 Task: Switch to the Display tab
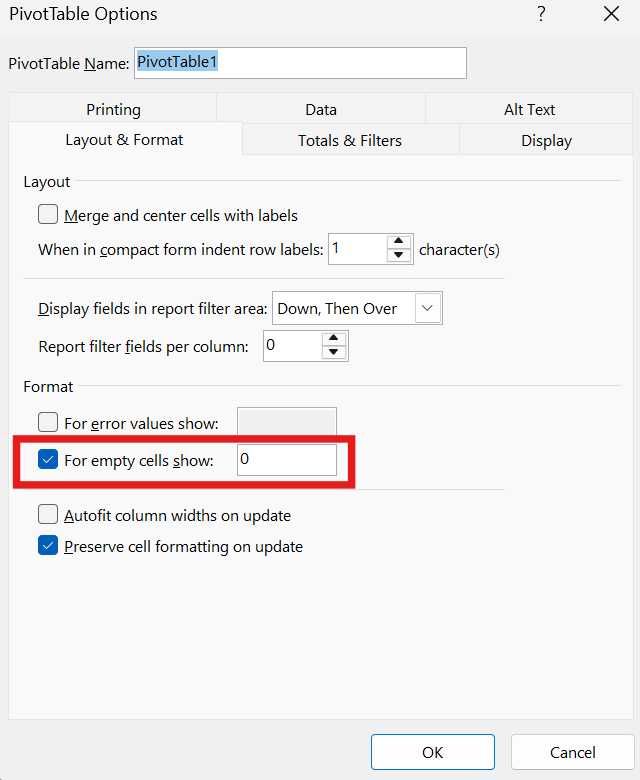546,141
